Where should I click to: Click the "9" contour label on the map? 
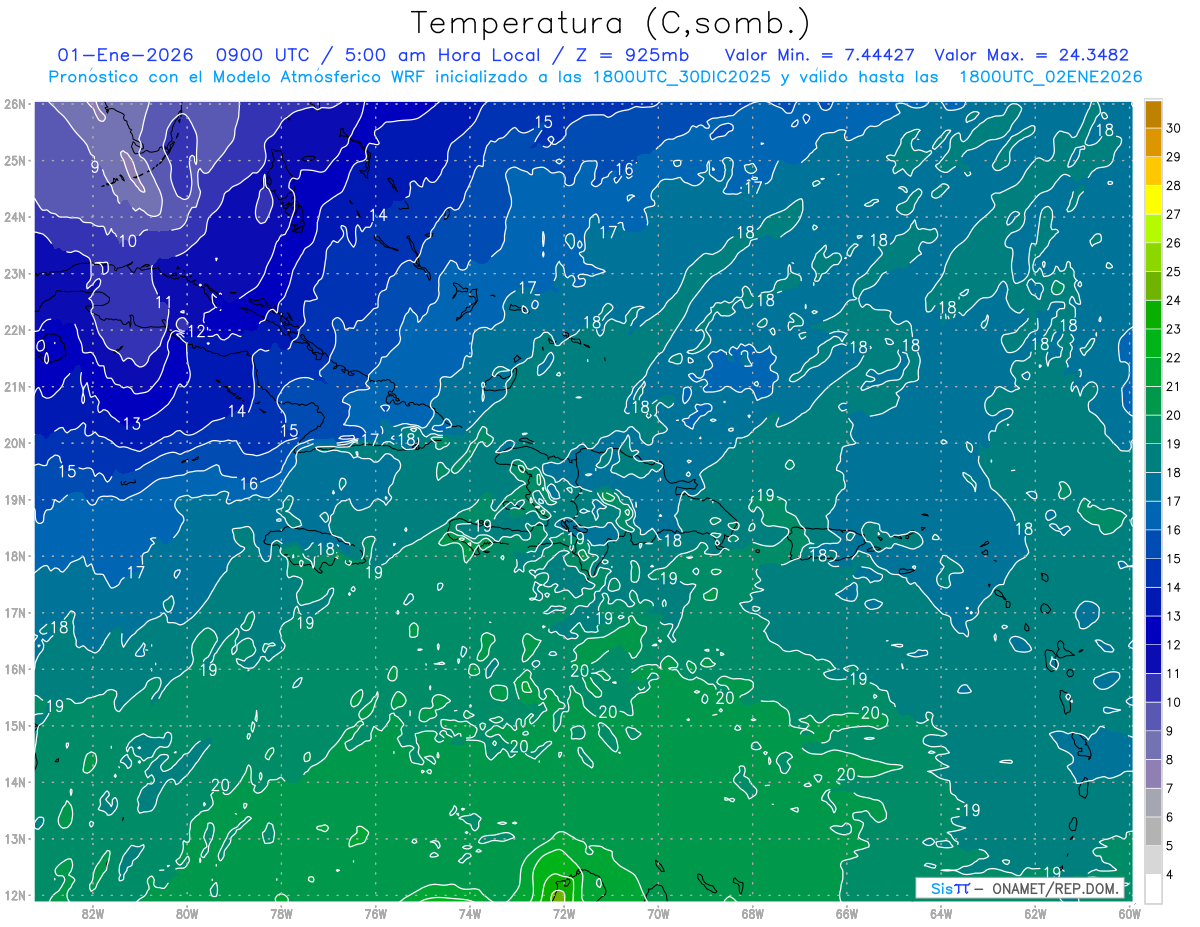[x=95, y=168]
